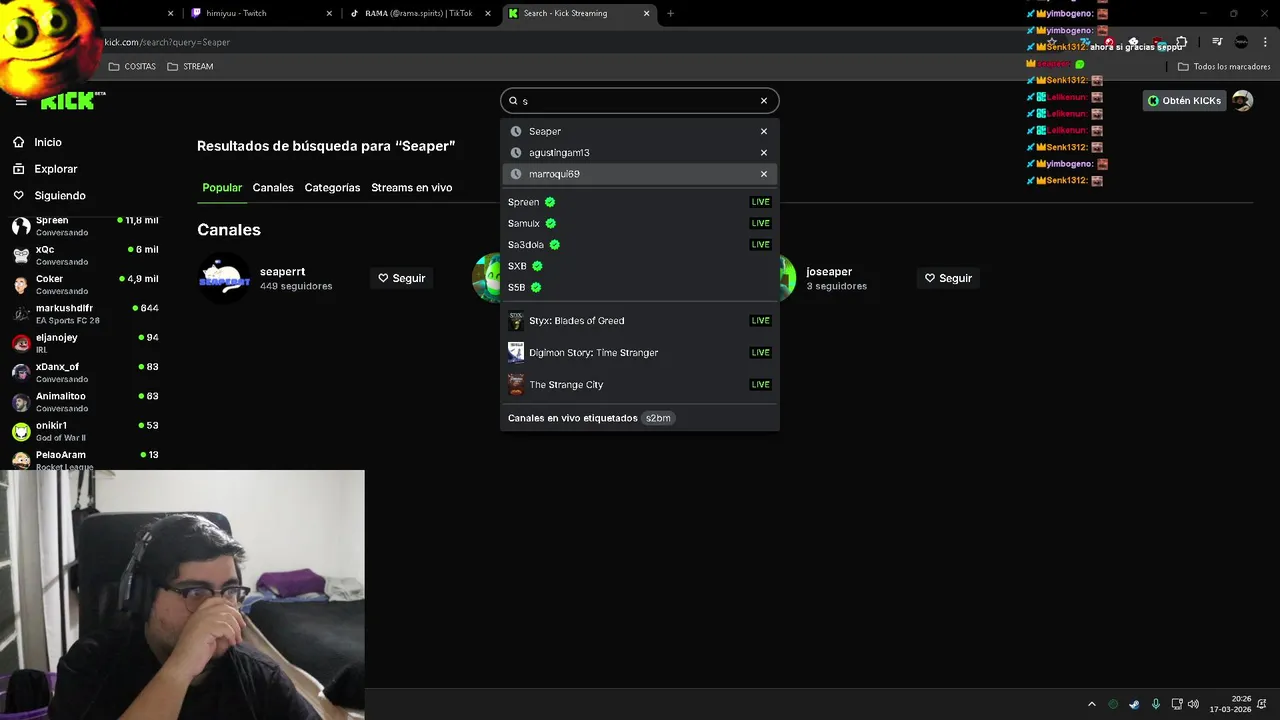Remove 'marroqui69' from recent searches
Image resolution: width=1280 pixels, height=720 pixels.
click(764, 174)
